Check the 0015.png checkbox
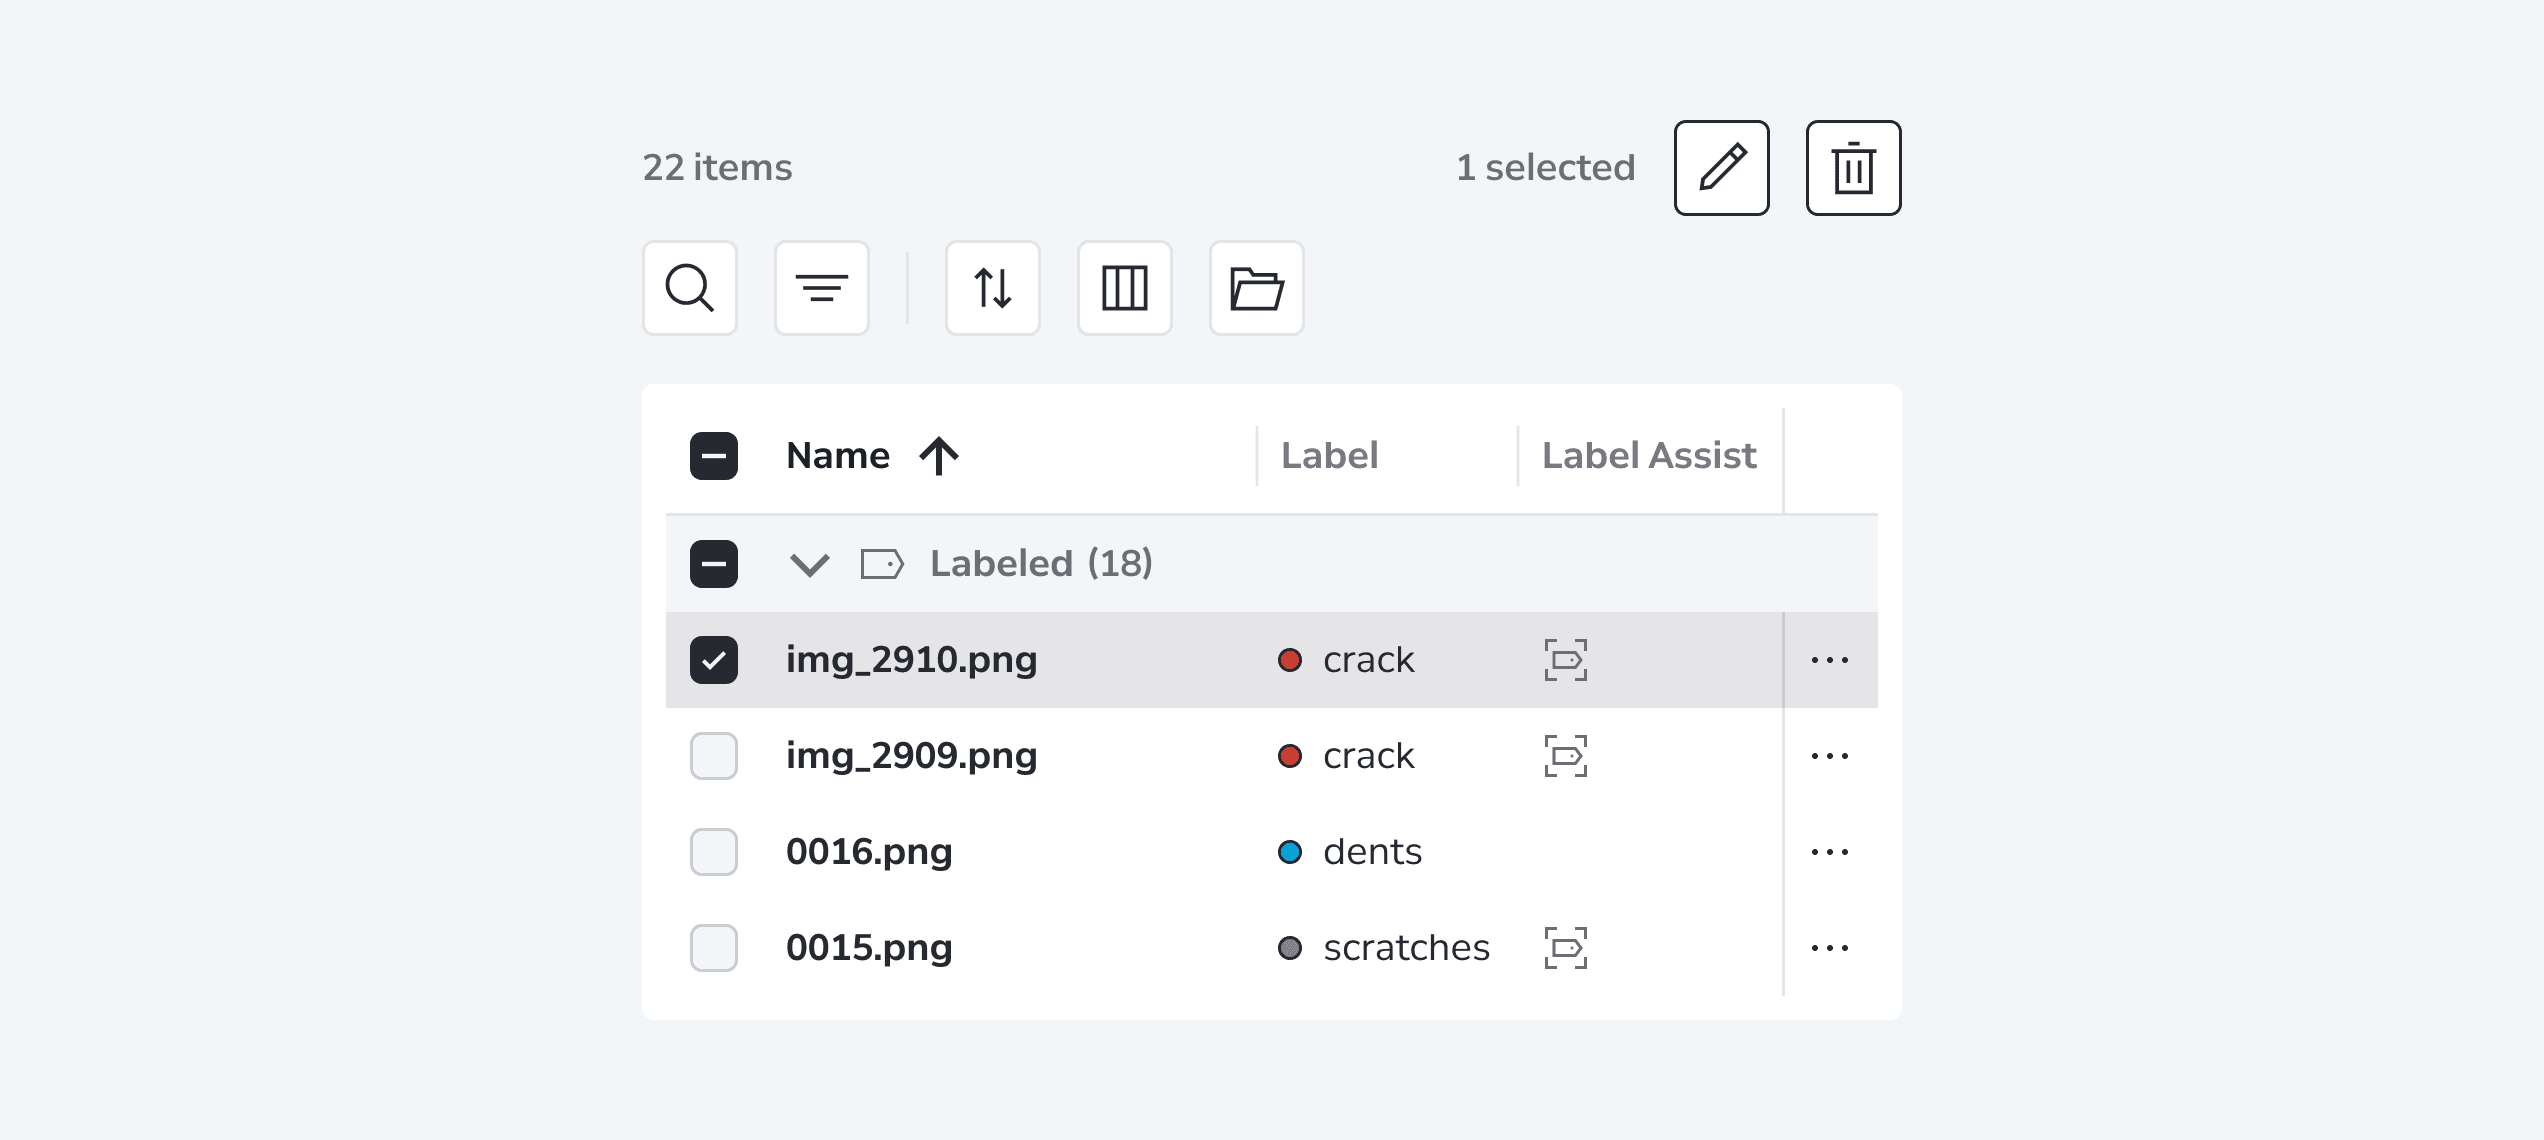 pos(714,948)
